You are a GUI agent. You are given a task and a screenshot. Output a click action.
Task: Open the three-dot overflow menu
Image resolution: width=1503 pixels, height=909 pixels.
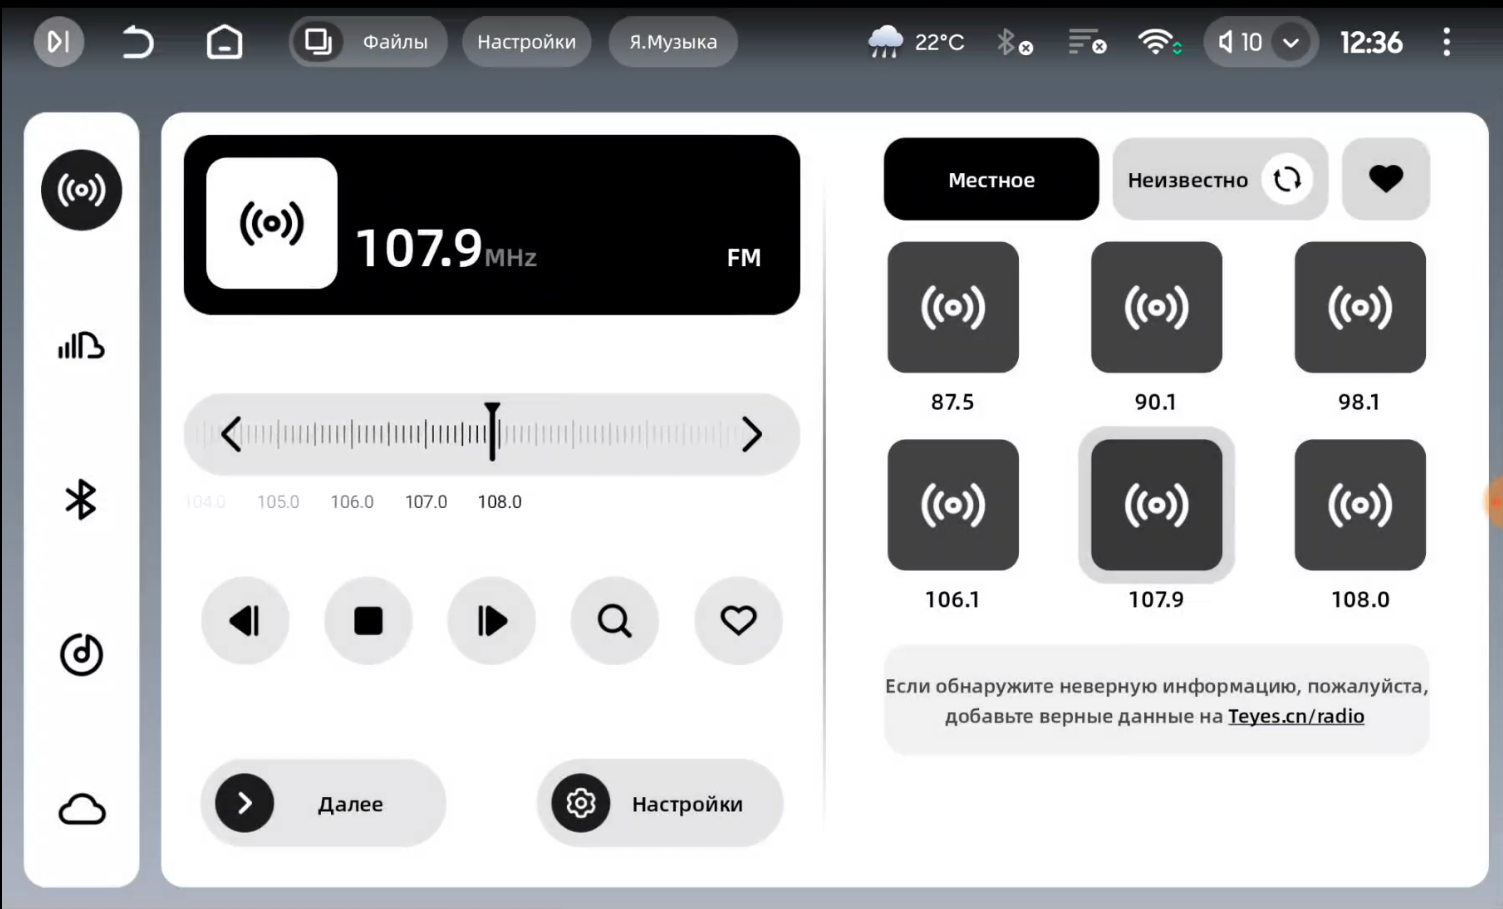point(1446,42)
